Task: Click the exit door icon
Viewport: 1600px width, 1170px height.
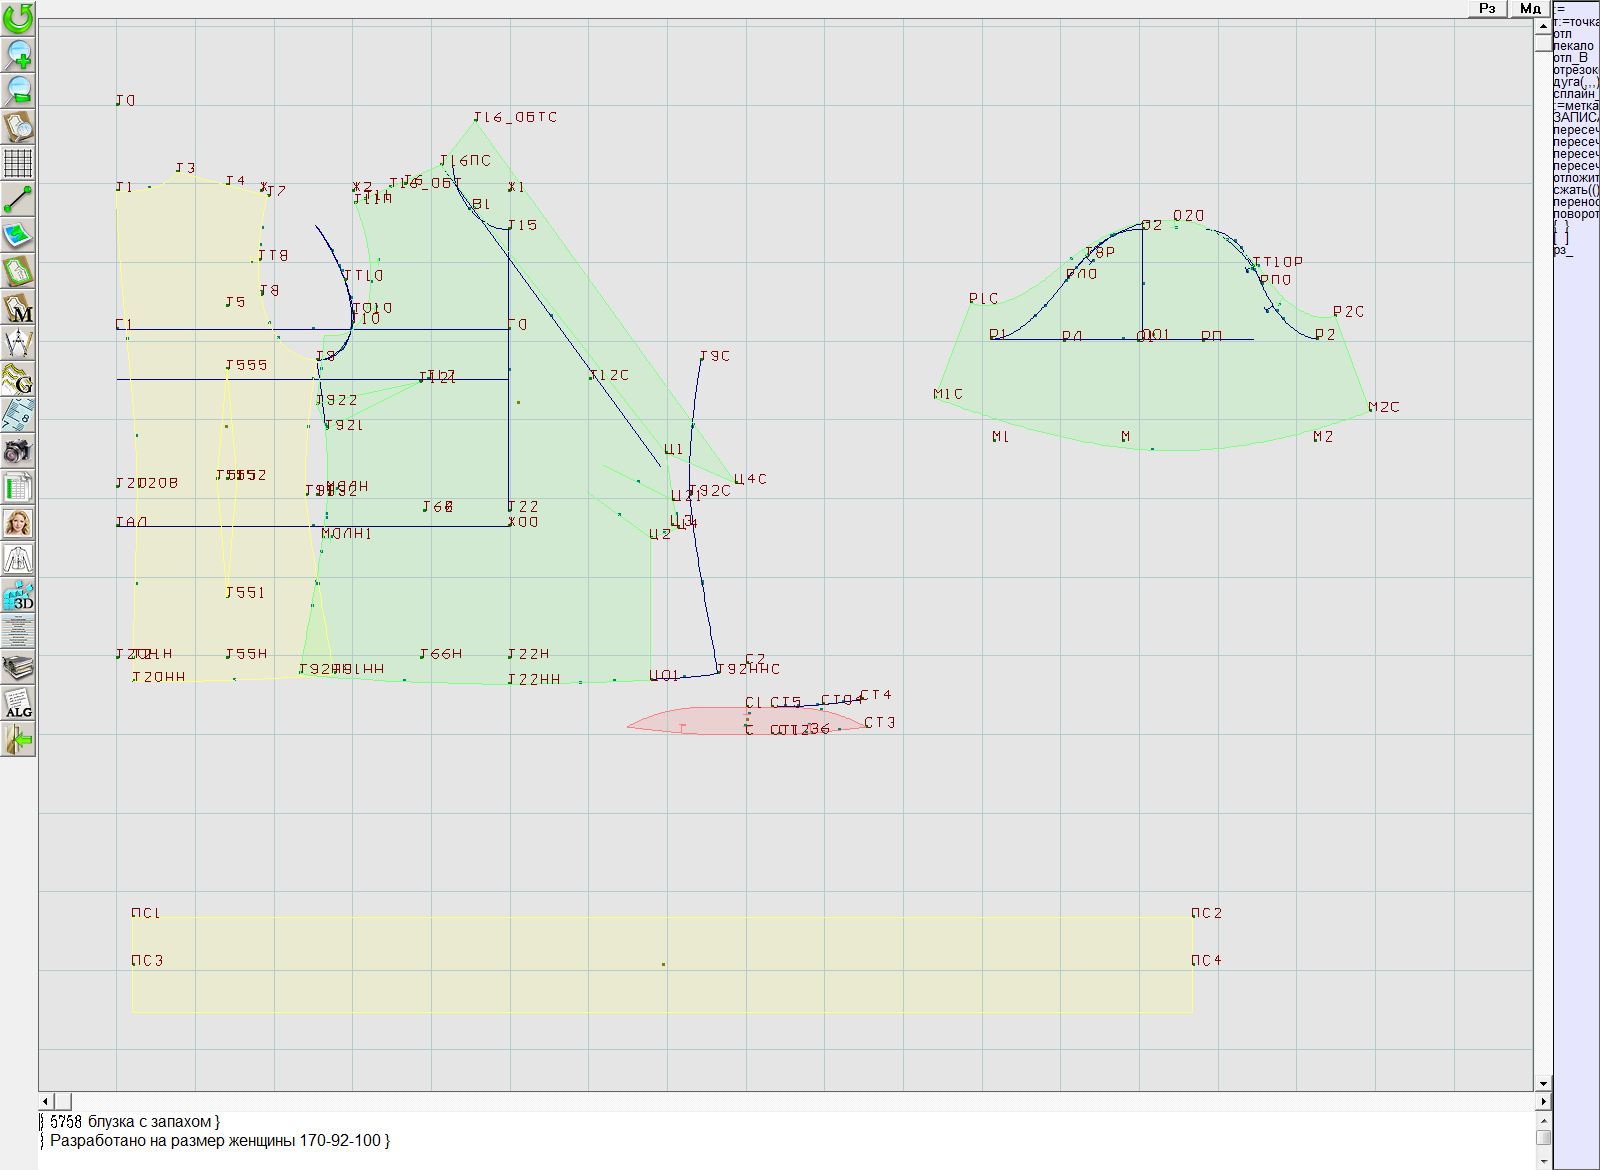Action: coord(18,740)
